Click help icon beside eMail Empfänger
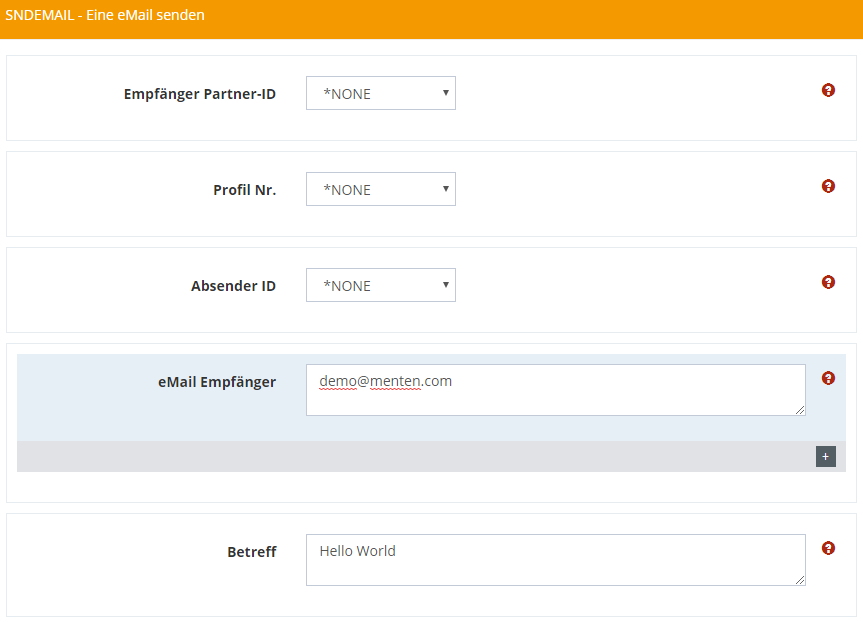 828,378
